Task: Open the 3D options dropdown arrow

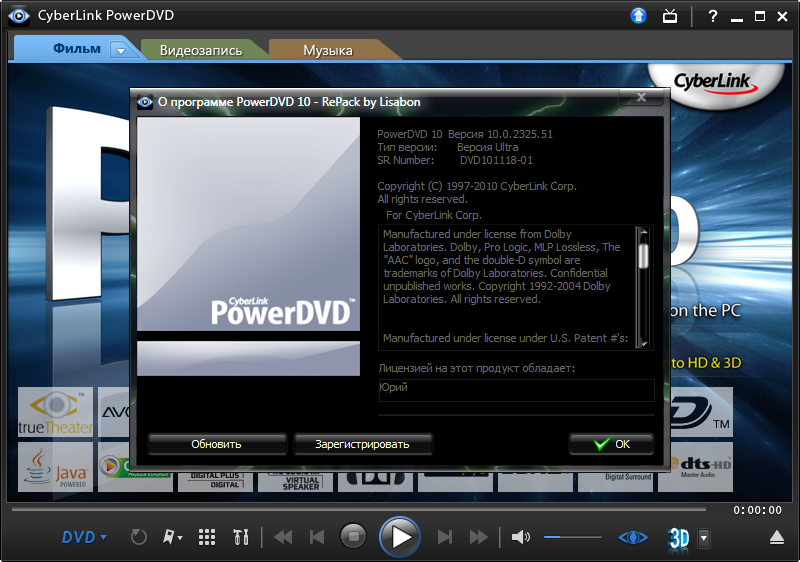Action: pyautogui.click(x=704, y=538)
